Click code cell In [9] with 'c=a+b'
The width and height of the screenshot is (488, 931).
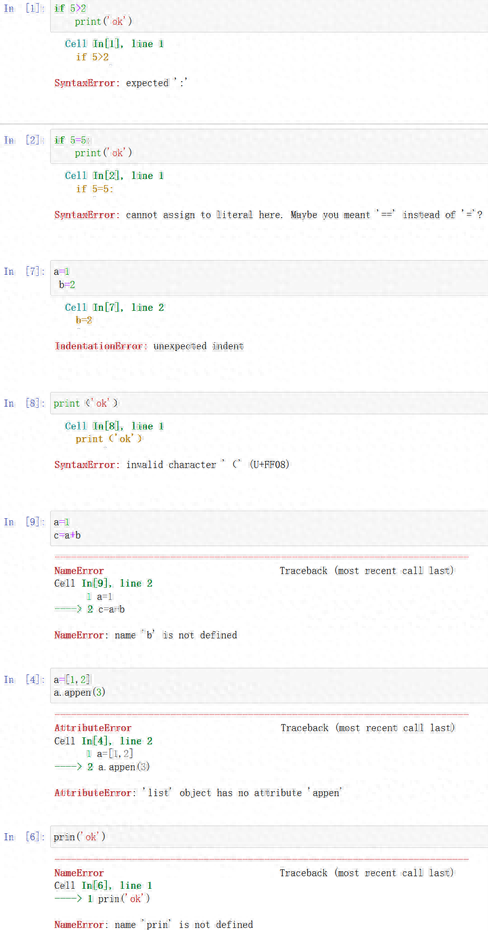[x=269, y=528]
